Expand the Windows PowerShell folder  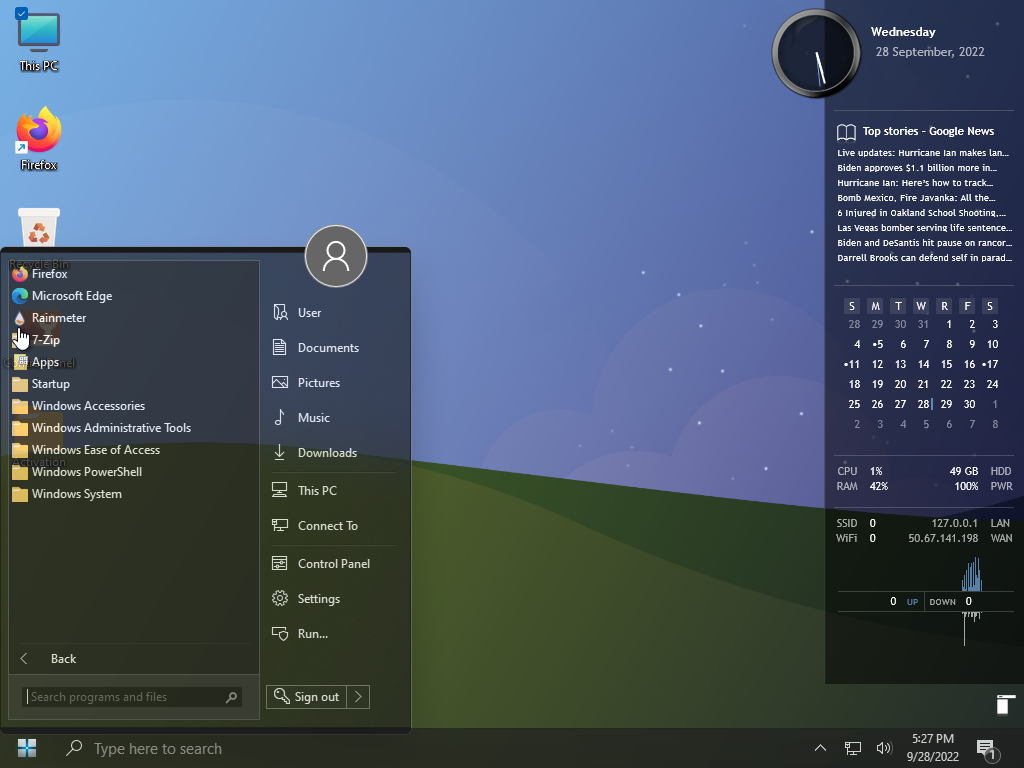pos(86,472)
